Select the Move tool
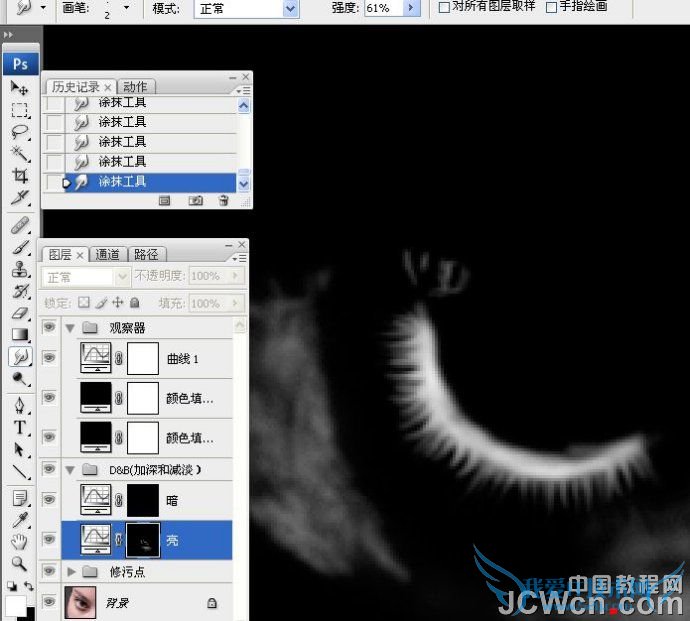Viewport: 690px width, 621px height. [x=19, y=88]
